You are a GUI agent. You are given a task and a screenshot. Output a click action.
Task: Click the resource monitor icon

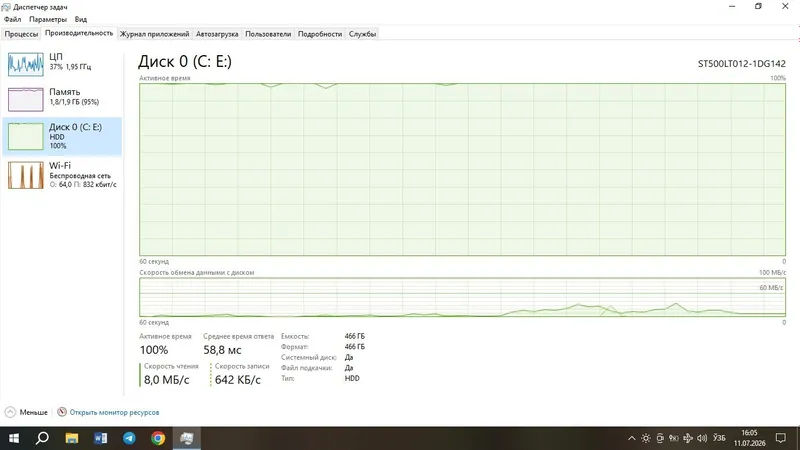click(62, 412)
